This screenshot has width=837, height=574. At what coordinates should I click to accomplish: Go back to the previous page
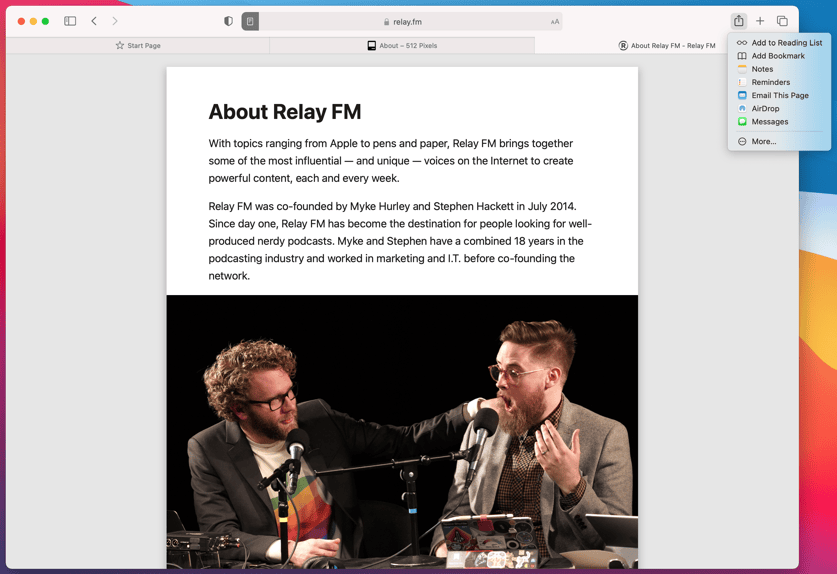[x=94, y=21]
